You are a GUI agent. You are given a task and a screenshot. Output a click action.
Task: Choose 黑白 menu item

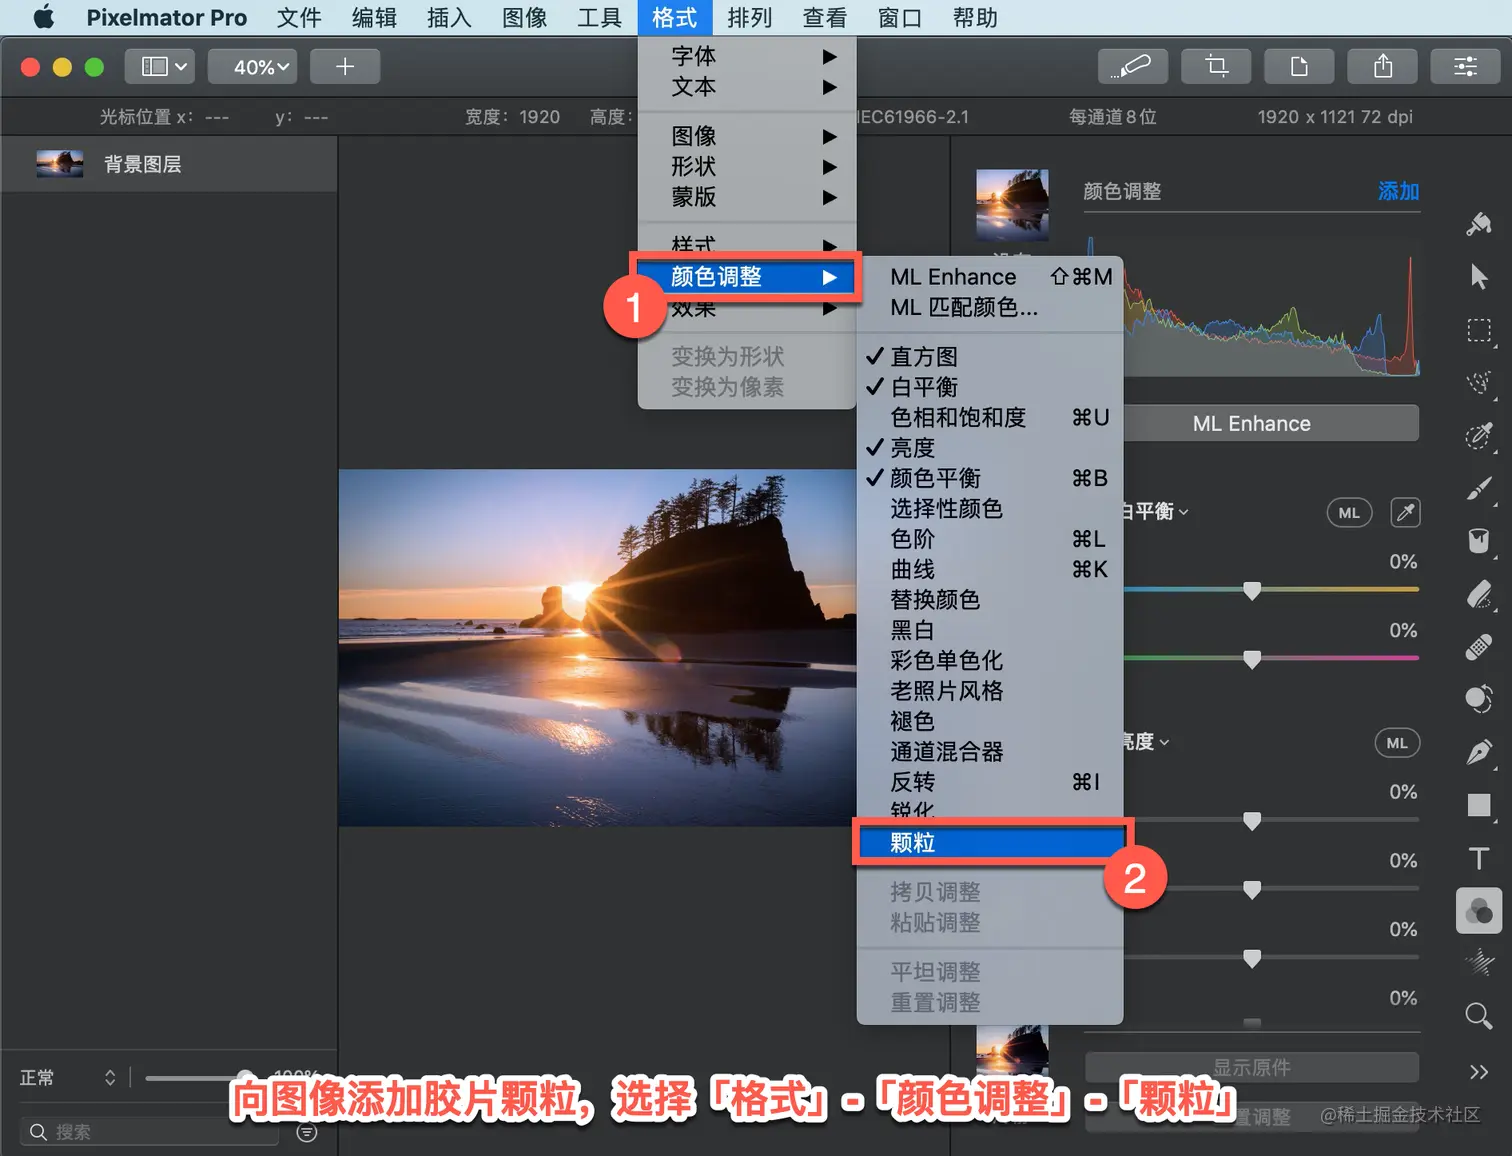coord(990,630)
